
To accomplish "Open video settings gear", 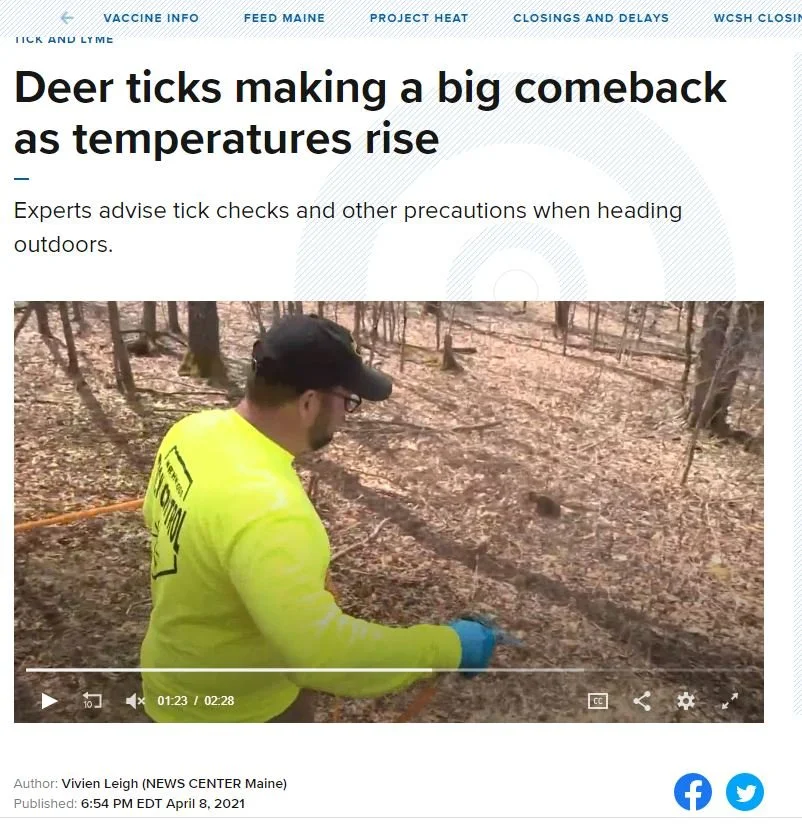I will (686, 701).
